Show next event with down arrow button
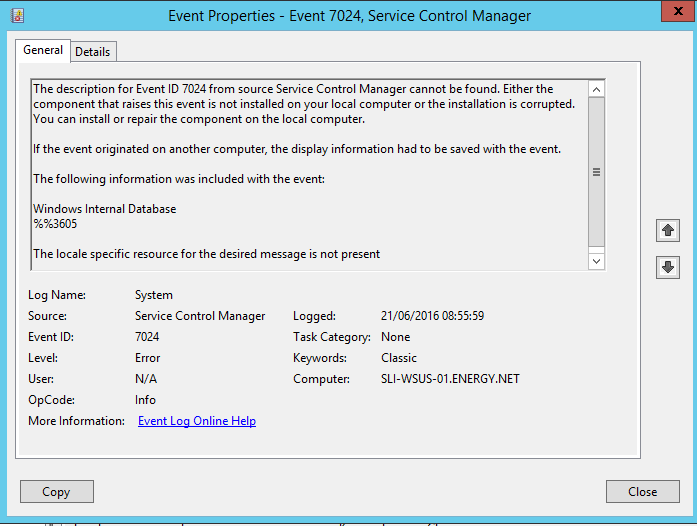 [668, 267]
